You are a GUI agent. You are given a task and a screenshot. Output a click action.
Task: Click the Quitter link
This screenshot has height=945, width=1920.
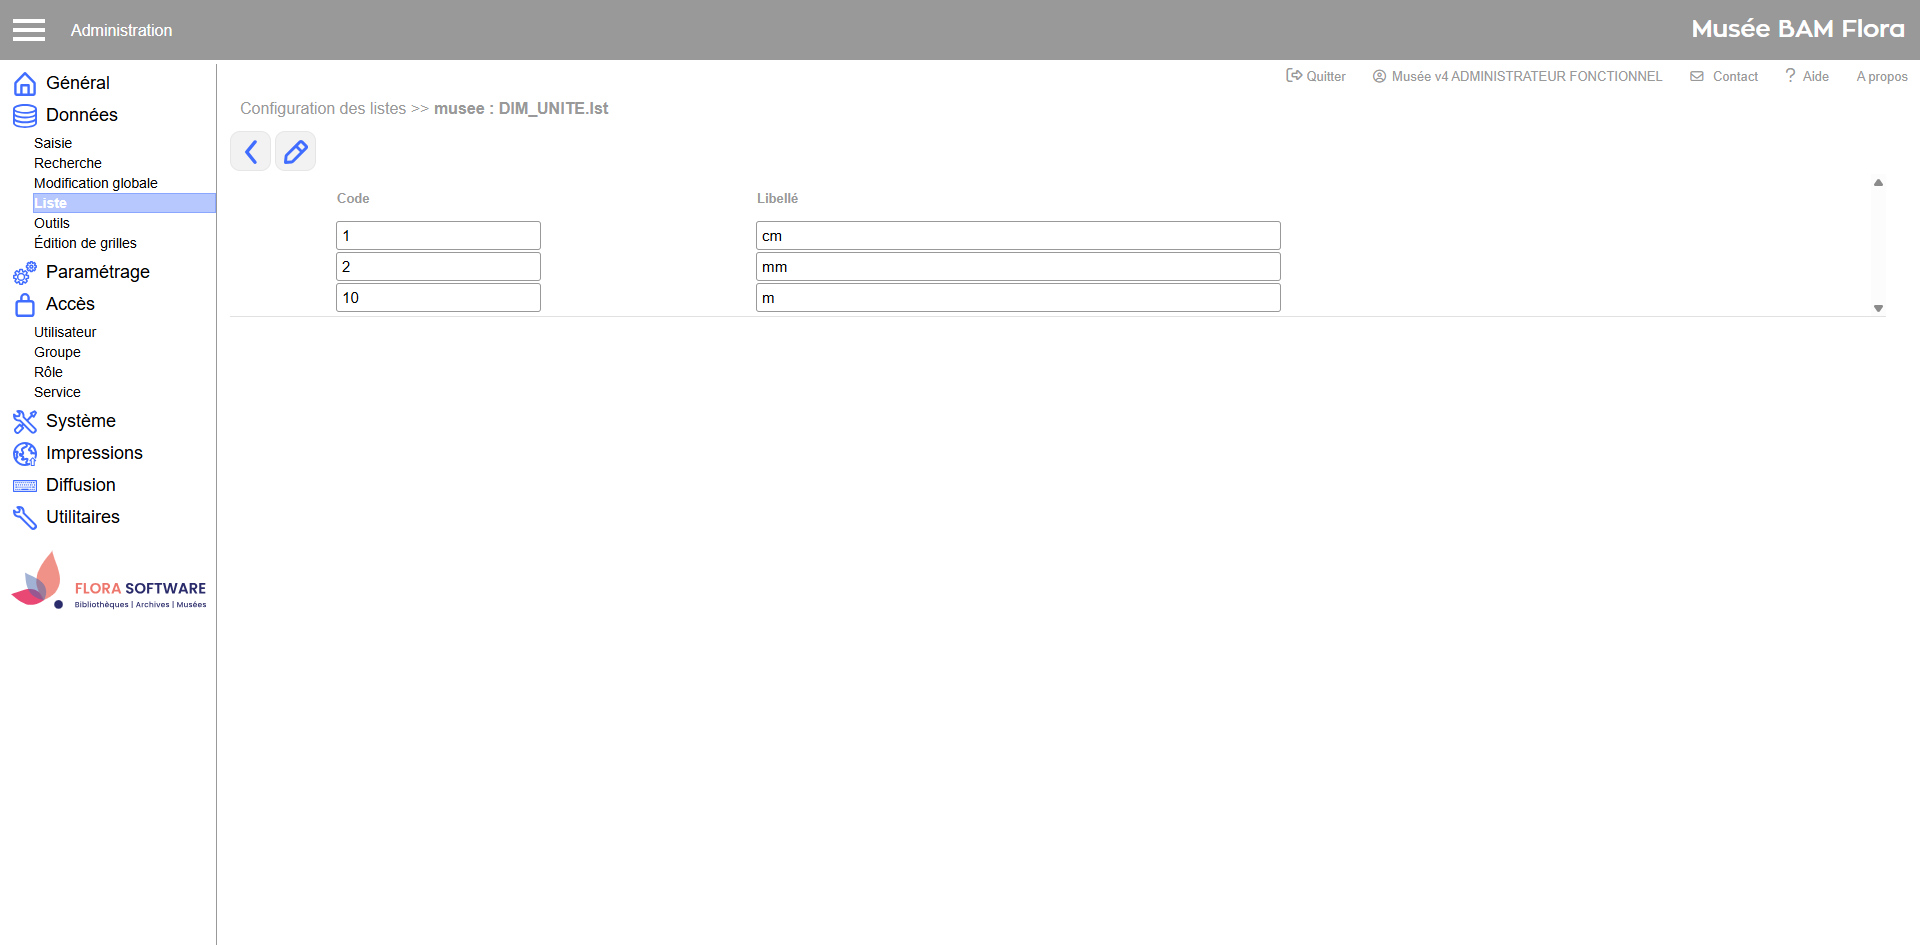(1316, 76)
